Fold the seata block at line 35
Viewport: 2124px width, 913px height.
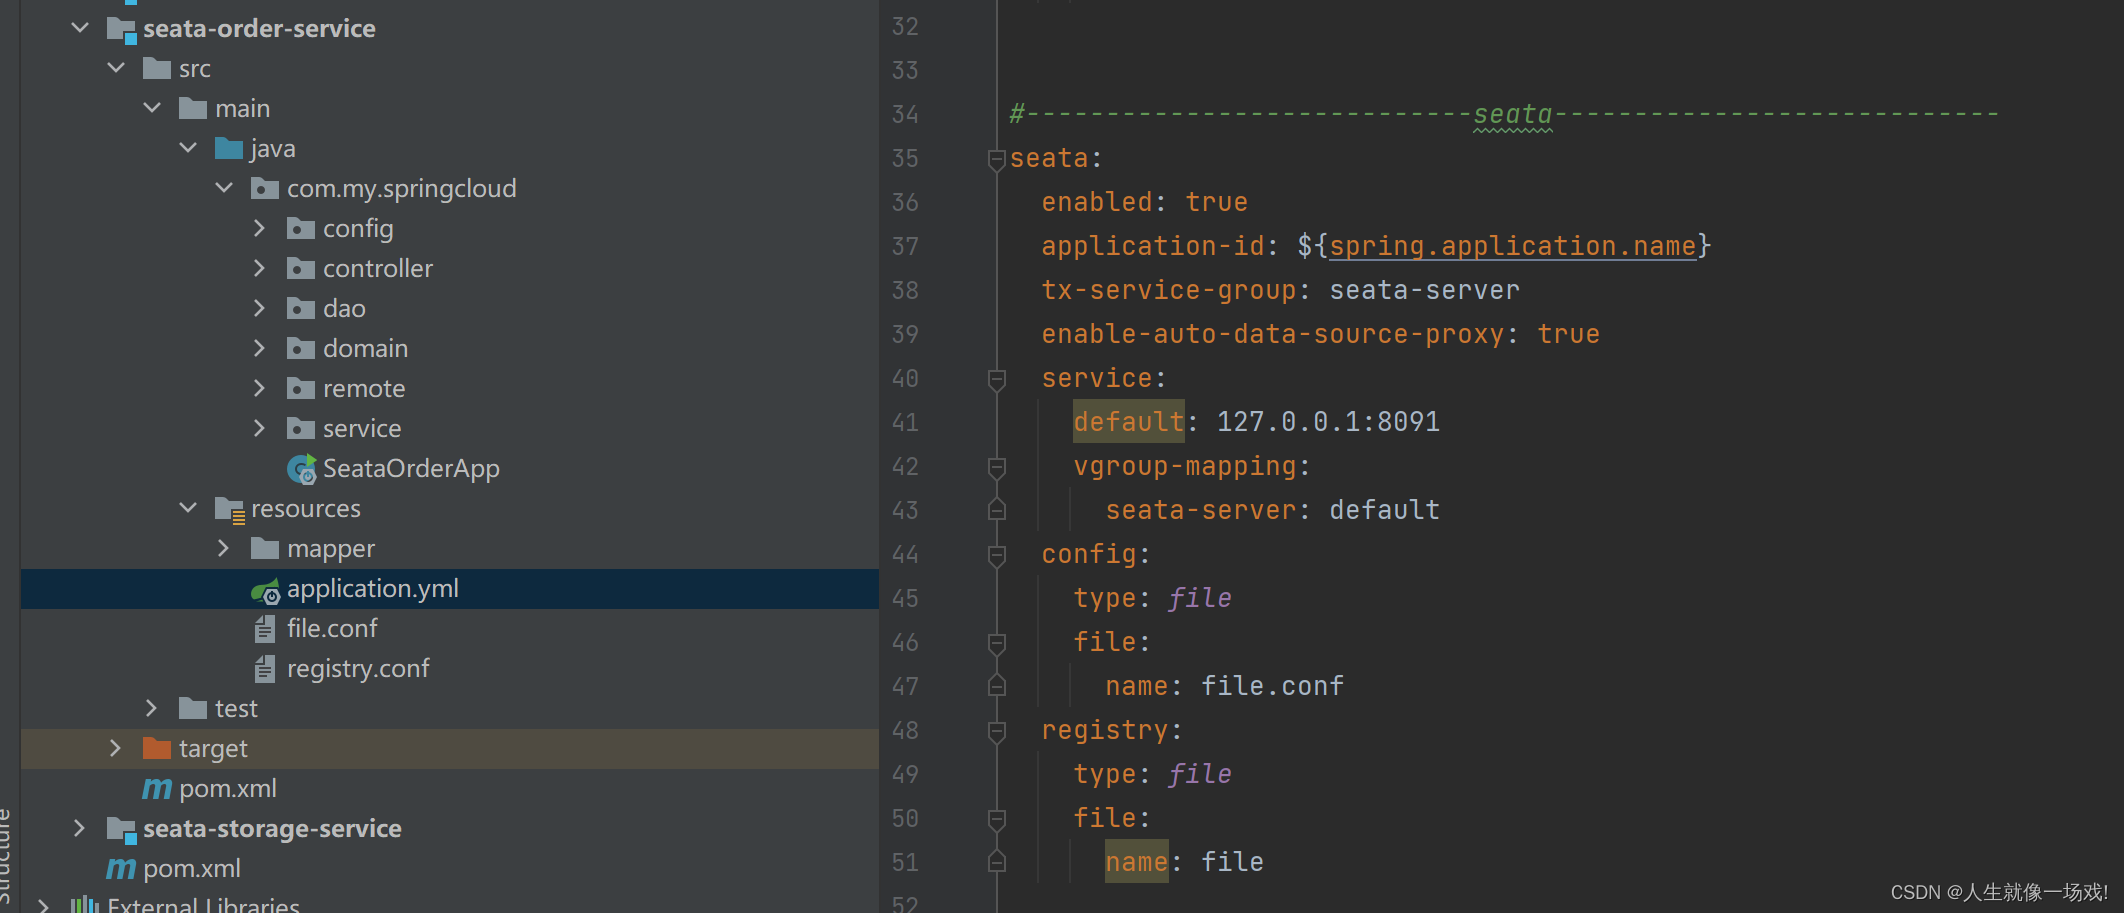coord(996,159)
